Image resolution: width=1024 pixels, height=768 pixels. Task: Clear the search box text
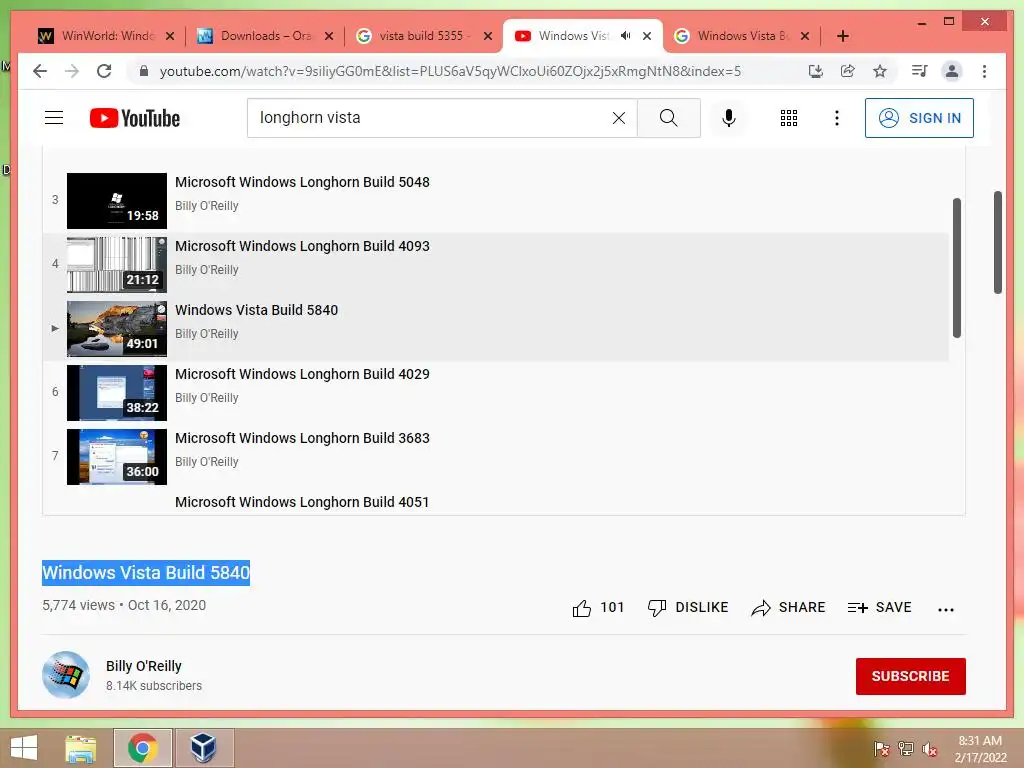618,118
